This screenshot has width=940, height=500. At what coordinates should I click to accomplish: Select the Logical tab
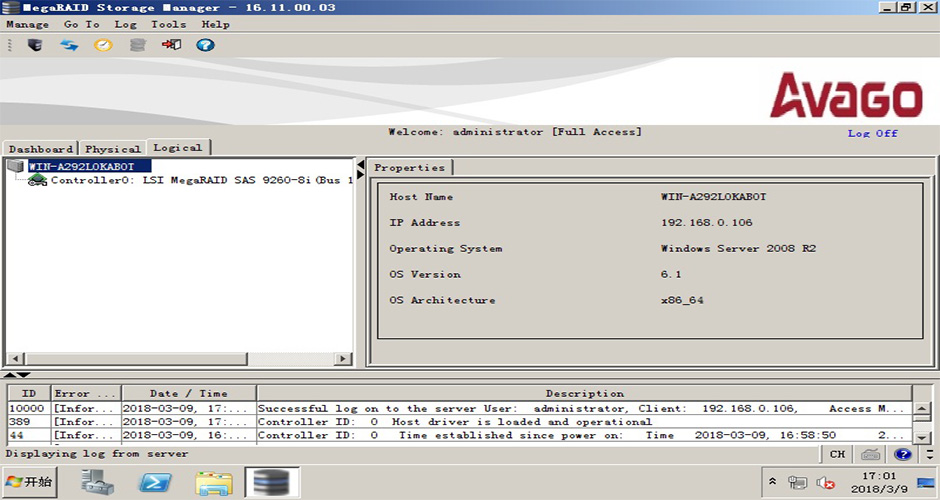click(x=178, y=147)
